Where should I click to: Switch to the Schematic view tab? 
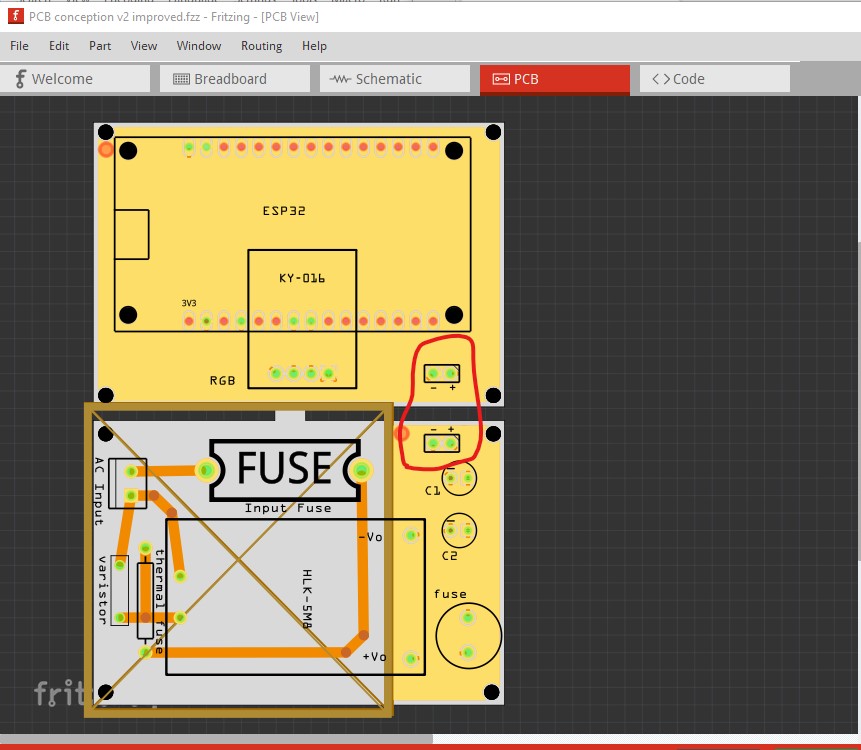[x=395, y=79]
